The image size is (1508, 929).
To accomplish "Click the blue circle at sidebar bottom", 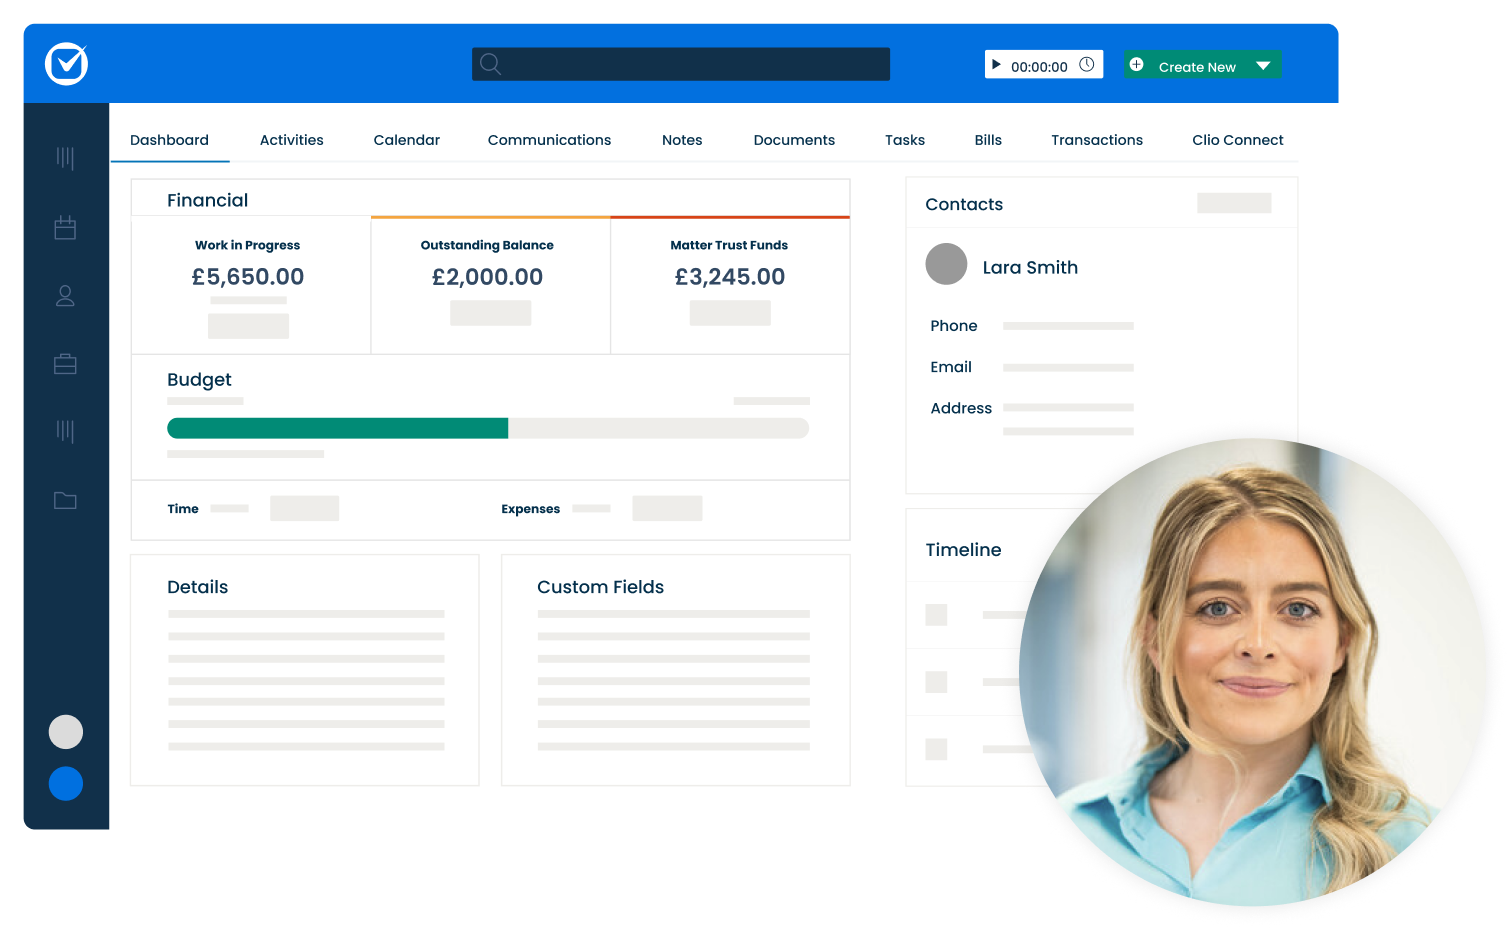I will click(x=66, y=784).
